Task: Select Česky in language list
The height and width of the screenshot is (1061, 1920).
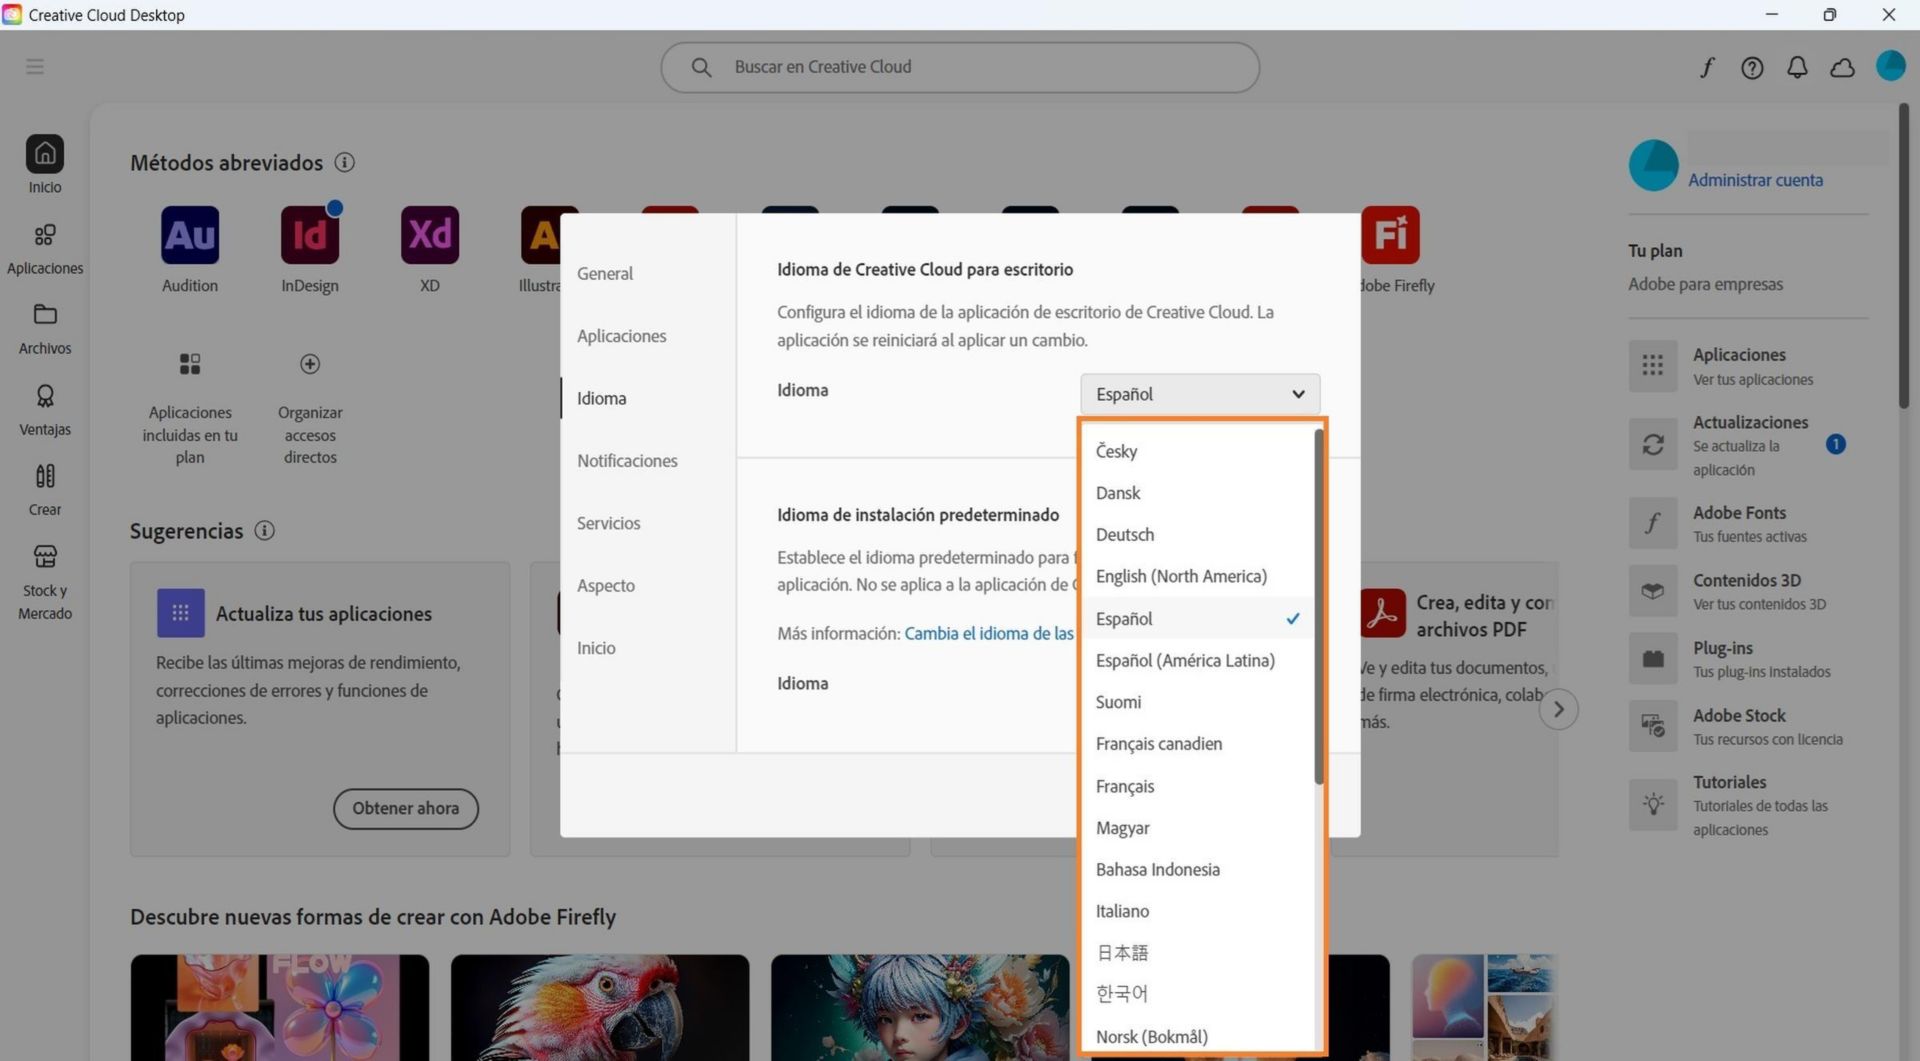Action: [1198, 451]
